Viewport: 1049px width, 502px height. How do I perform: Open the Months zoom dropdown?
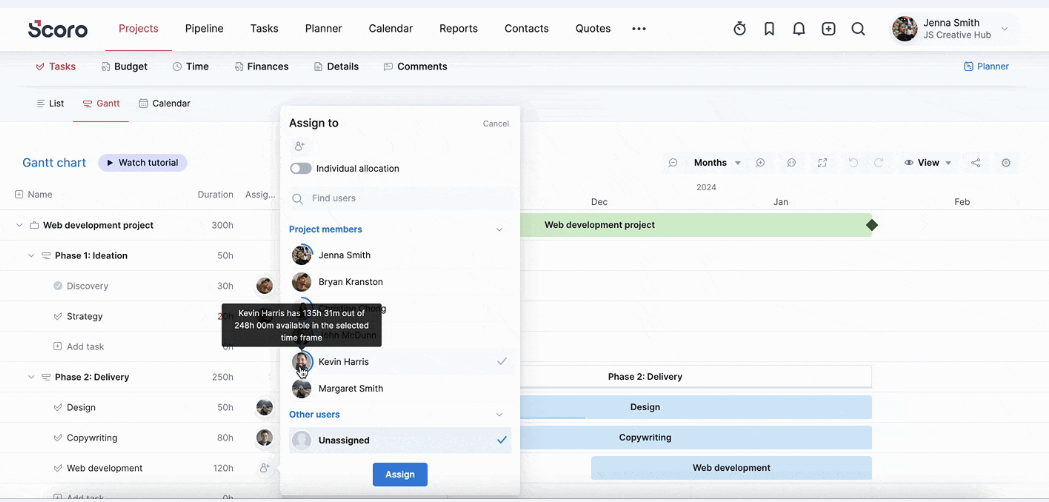point(717,163)
